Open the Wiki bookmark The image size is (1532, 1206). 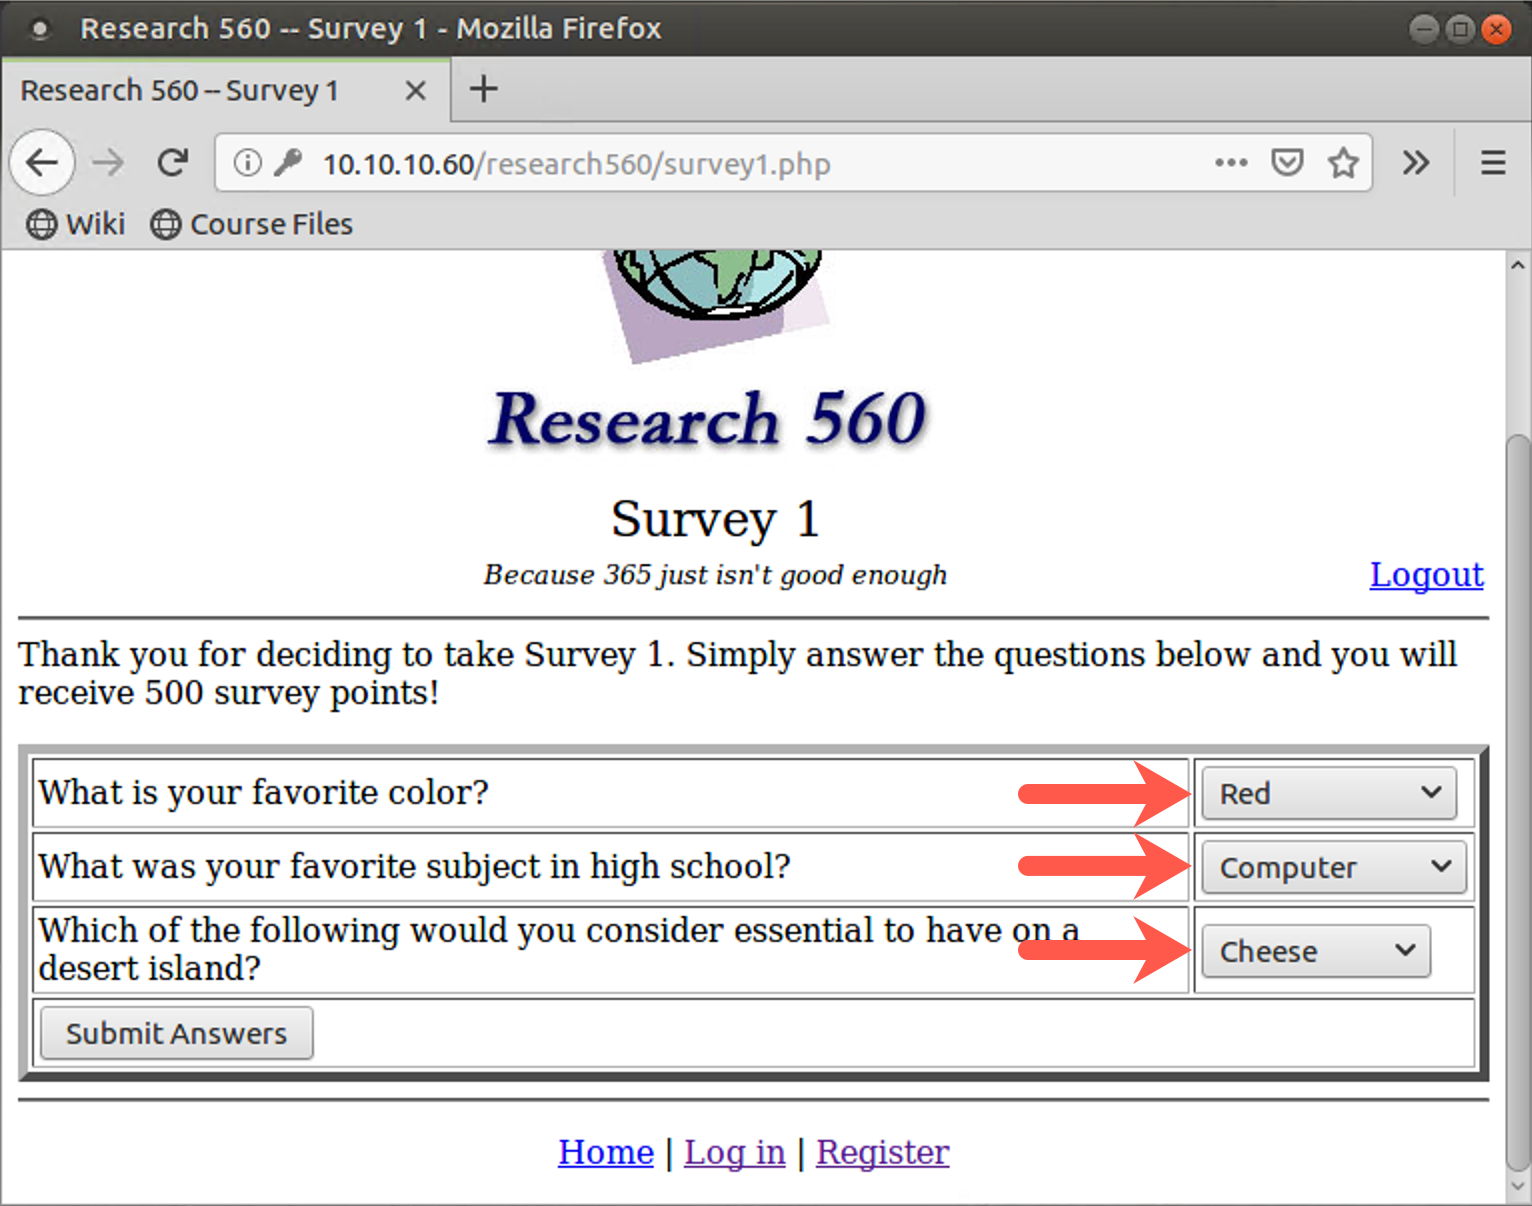[x=75, y=224]
